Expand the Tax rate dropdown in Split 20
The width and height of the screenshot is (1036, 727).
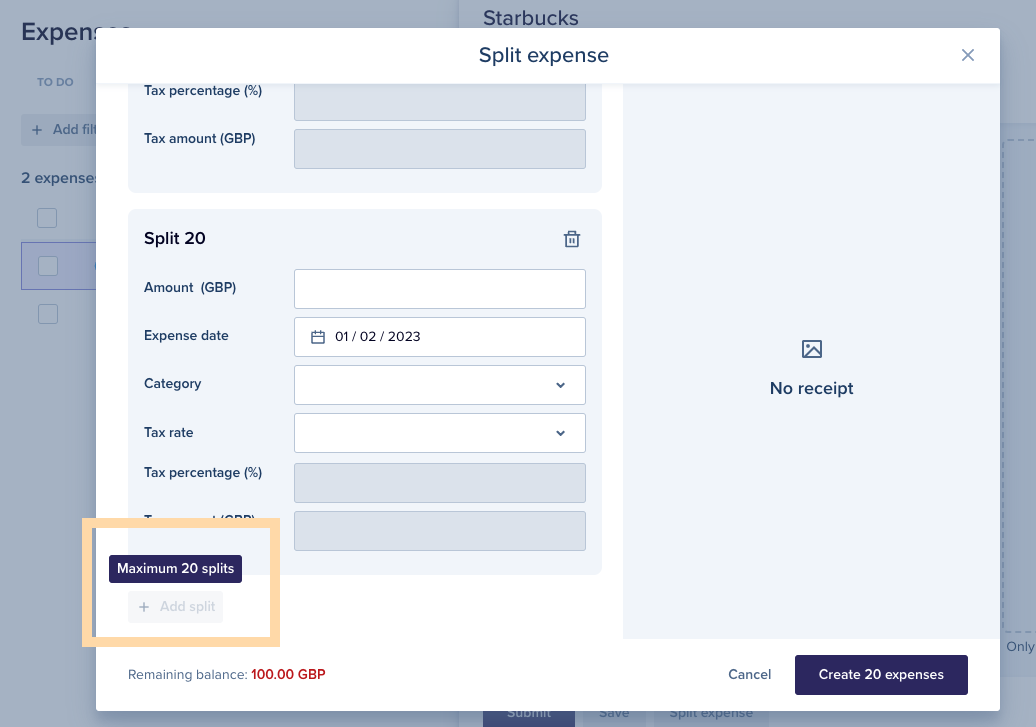[439, 433]
